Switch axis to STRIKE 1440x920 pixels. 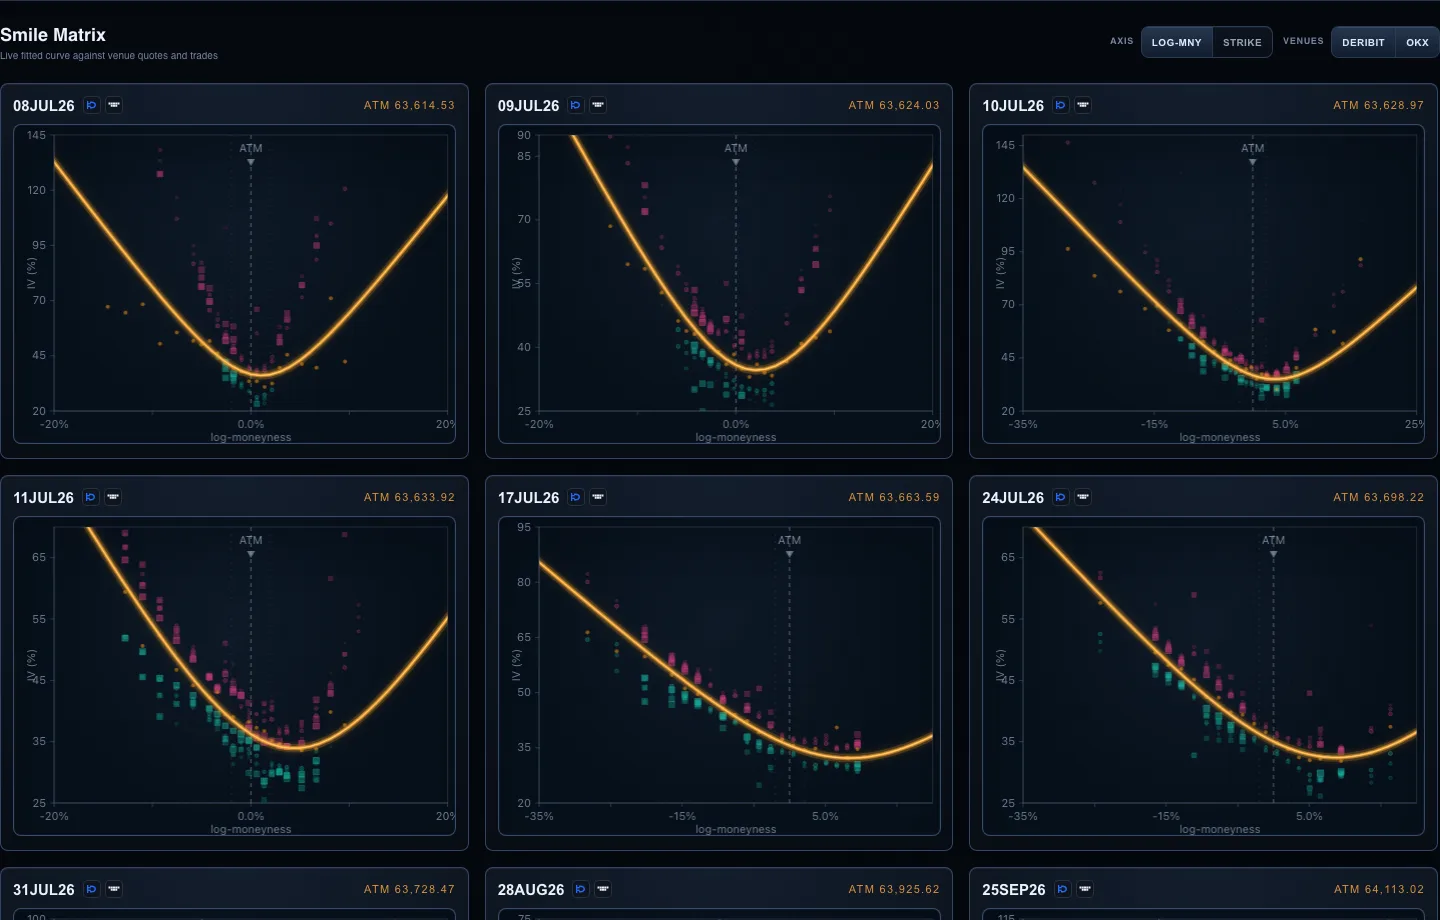coord(1242,42)
